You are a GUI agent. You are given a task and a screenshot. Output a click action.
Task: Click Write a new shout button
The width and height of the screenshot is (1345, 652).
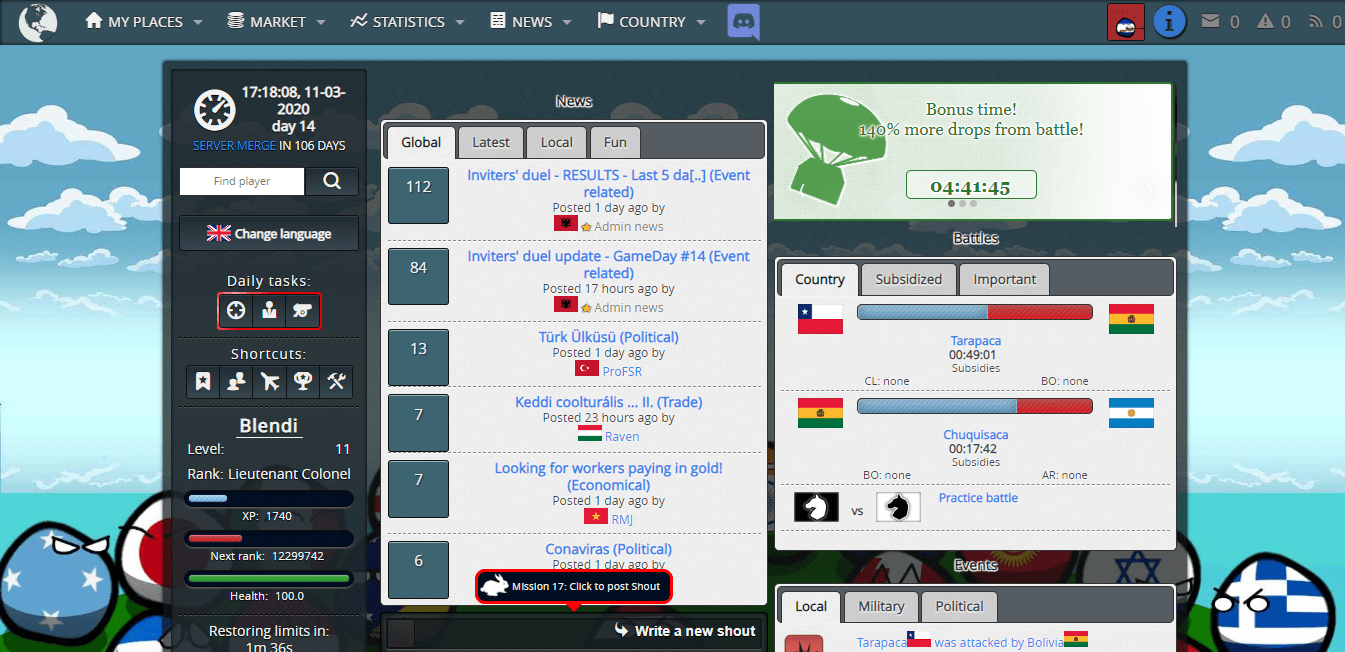click(x=685, y=631)
